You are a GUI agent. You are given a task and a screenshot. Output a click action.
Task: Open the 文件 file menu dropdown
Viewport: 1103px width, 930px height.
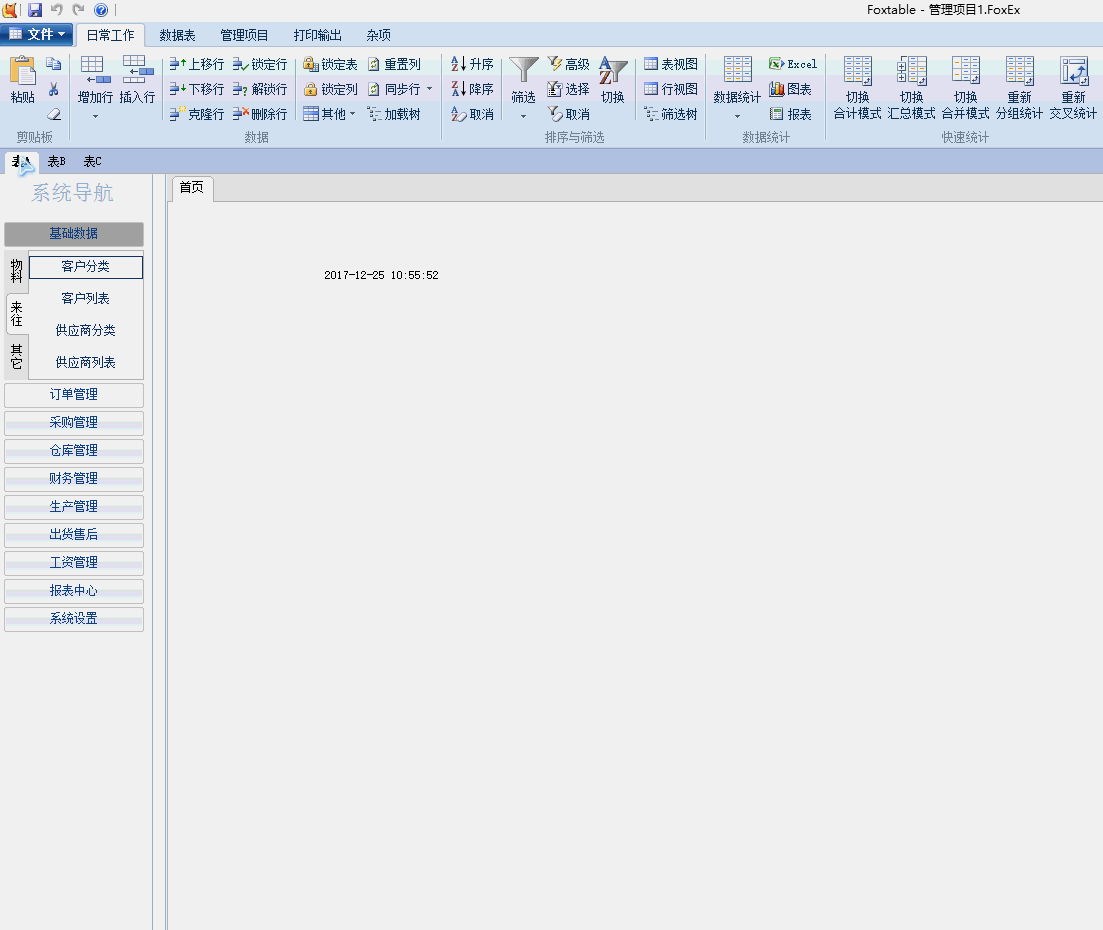click(37, 34)
